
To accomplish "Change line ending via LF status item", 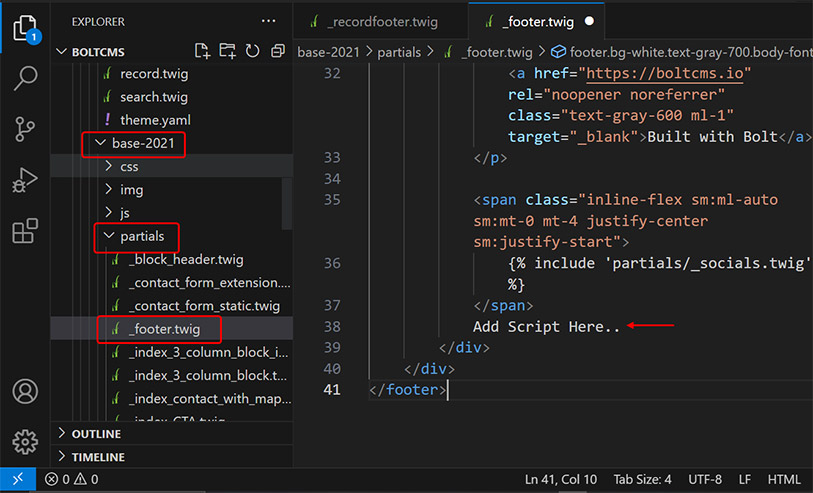I will click(745, 480).
